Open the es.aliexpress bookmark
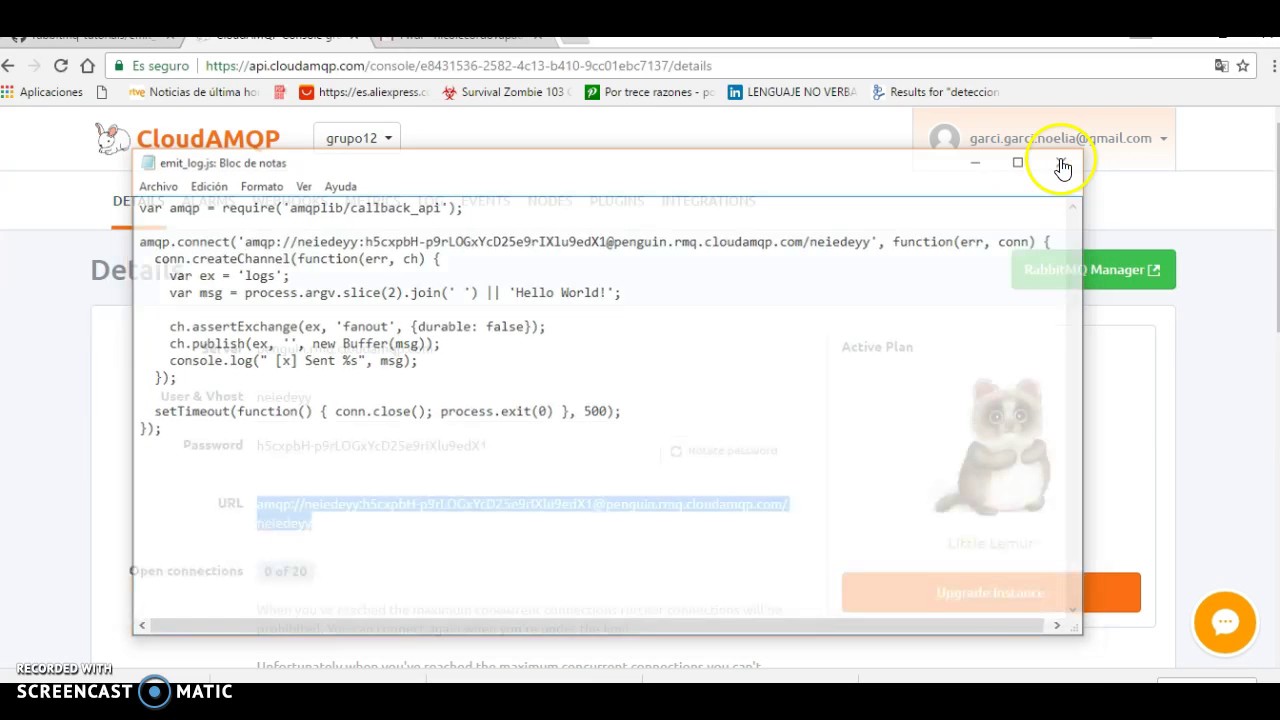Screen dimensions: 1280x720 pyautogui.click(x=363, y=92)
